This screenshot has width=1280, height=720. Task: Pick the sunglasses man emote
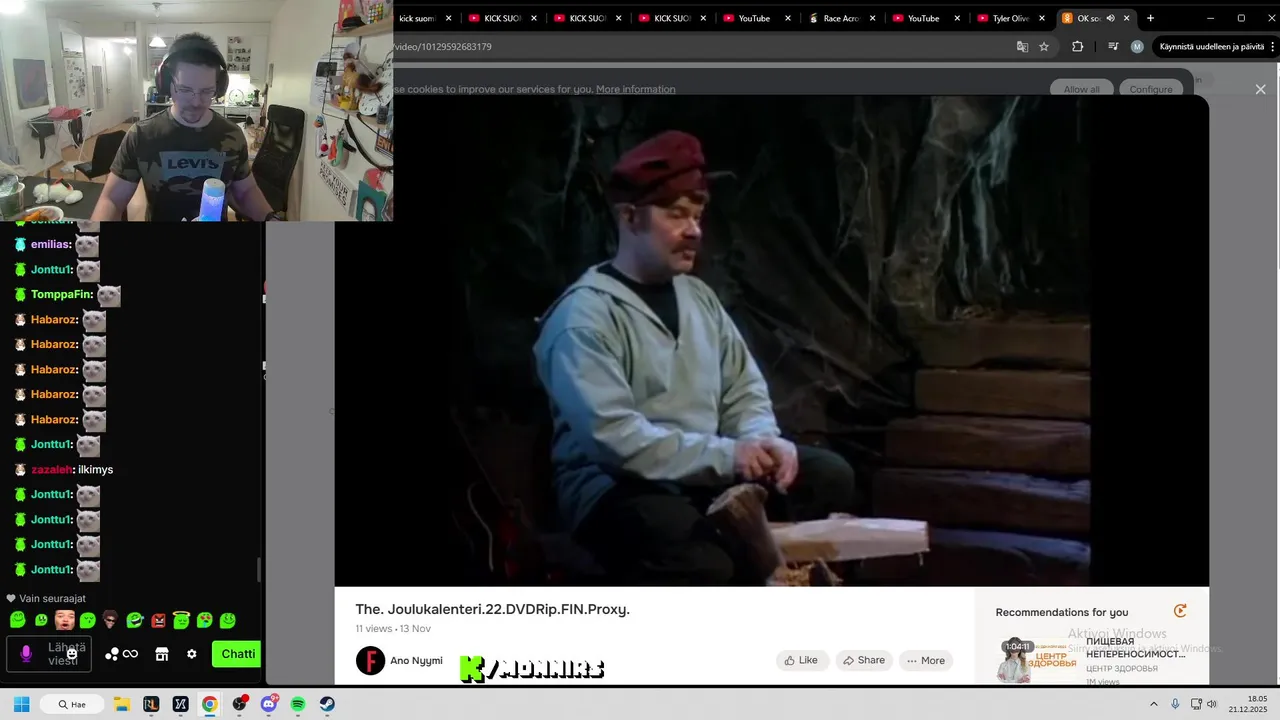[x=111, y=620]
